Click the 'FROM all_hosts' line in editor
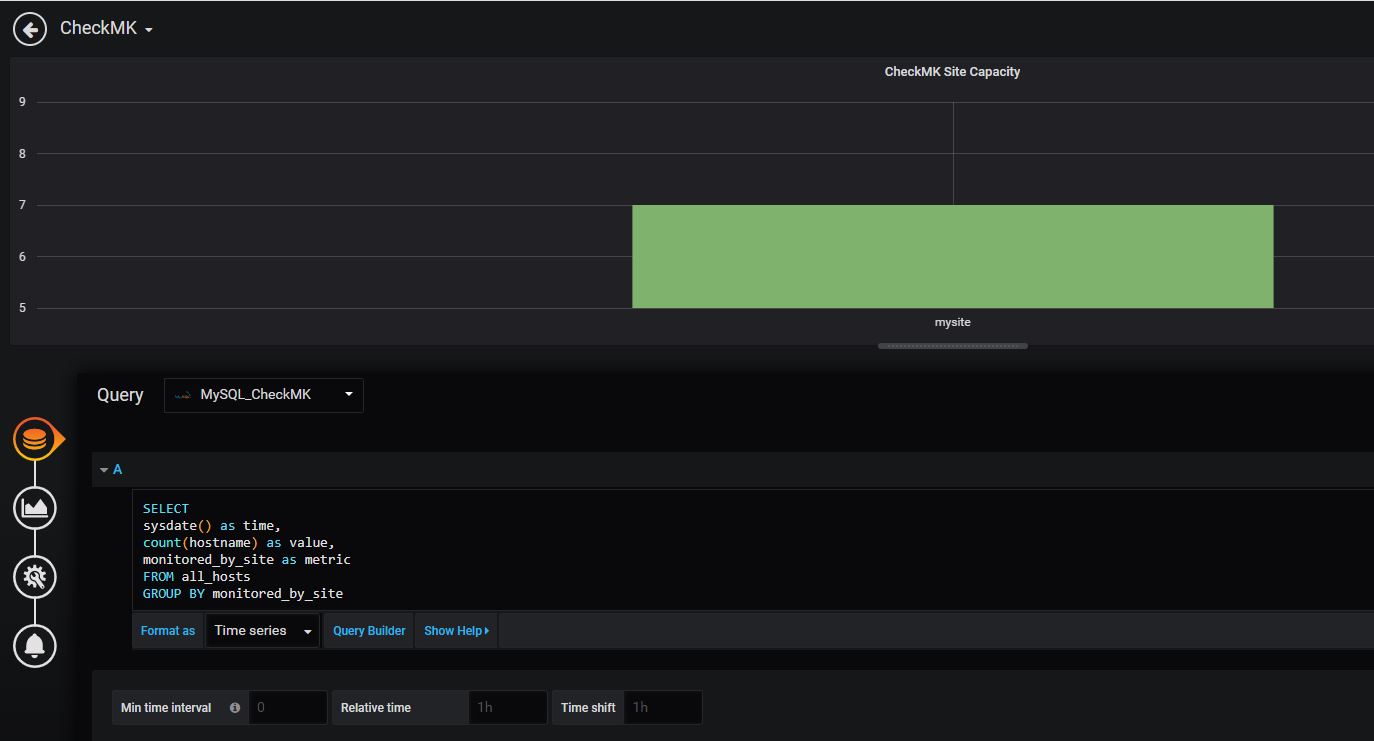The height and width of the screenshot is (741, 1374). click(x=197, y=576)
